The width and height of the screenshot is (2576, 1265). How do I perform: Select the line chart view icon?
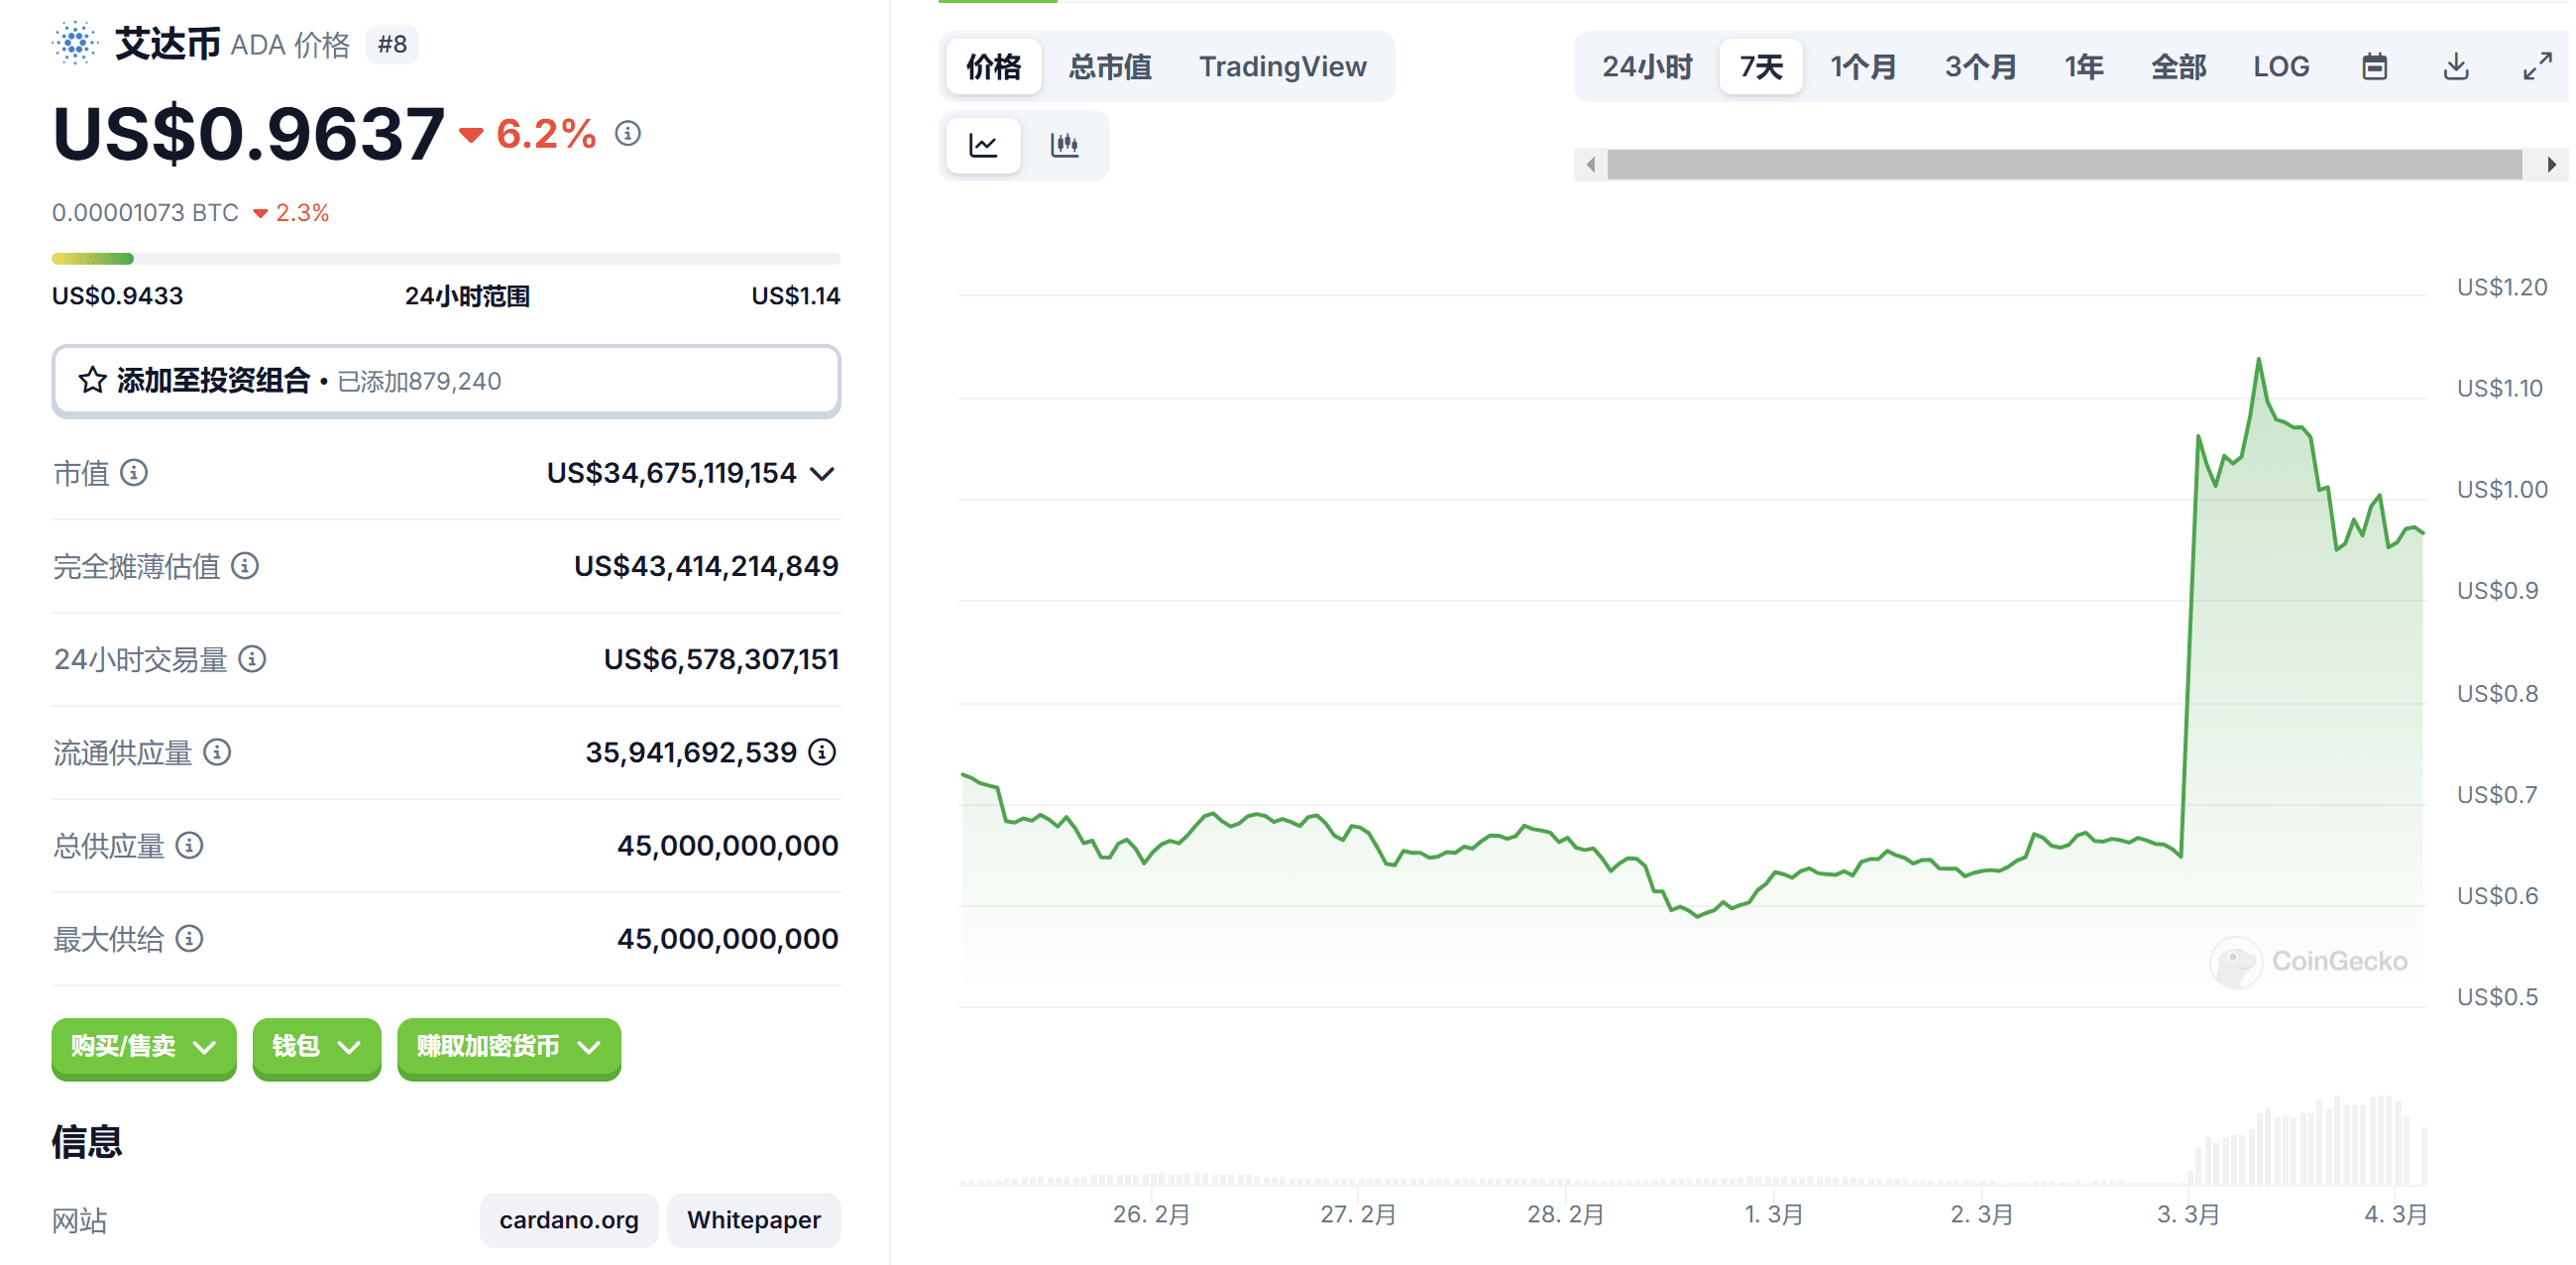point(983,145)
